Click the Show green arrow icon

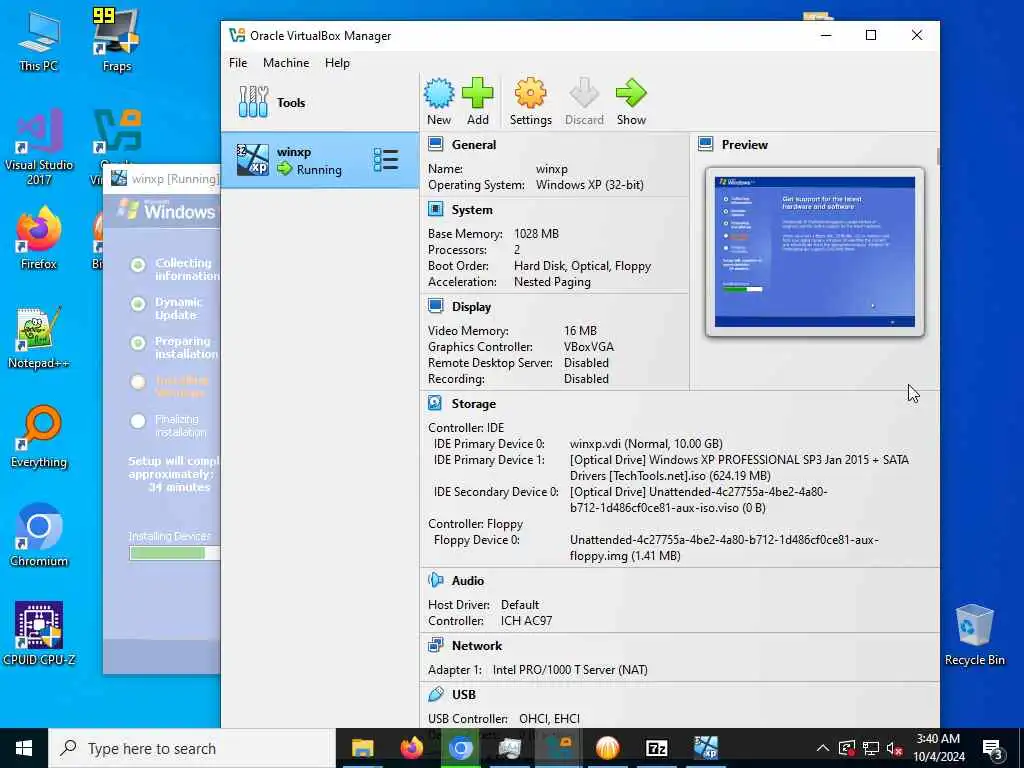point(631,101)
